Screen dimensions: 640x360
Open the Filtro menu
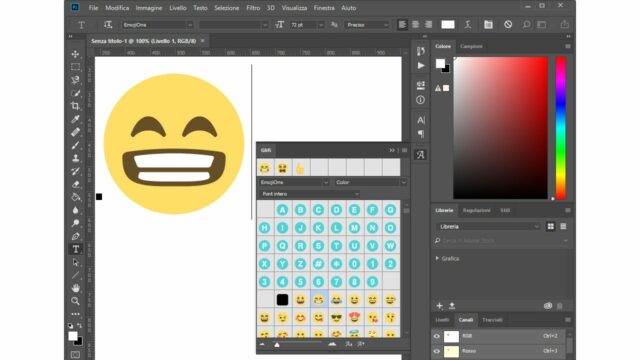(x=253, y=8)
